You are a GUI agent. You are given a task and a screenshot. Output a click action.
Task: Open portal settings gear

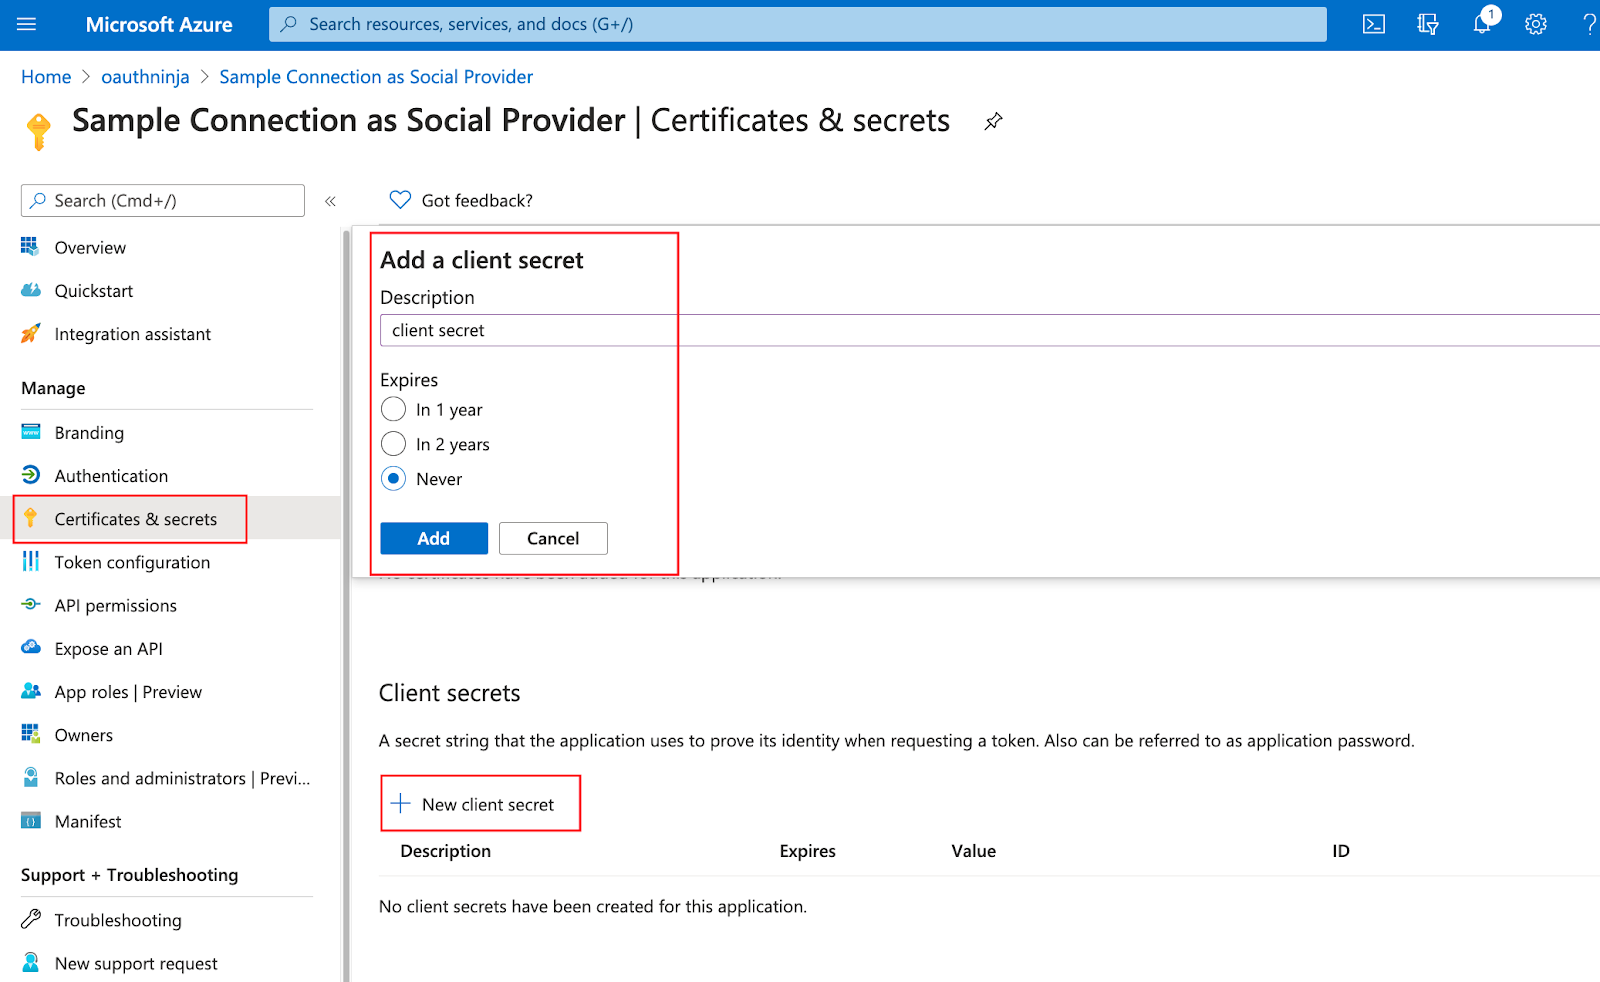1536,24
